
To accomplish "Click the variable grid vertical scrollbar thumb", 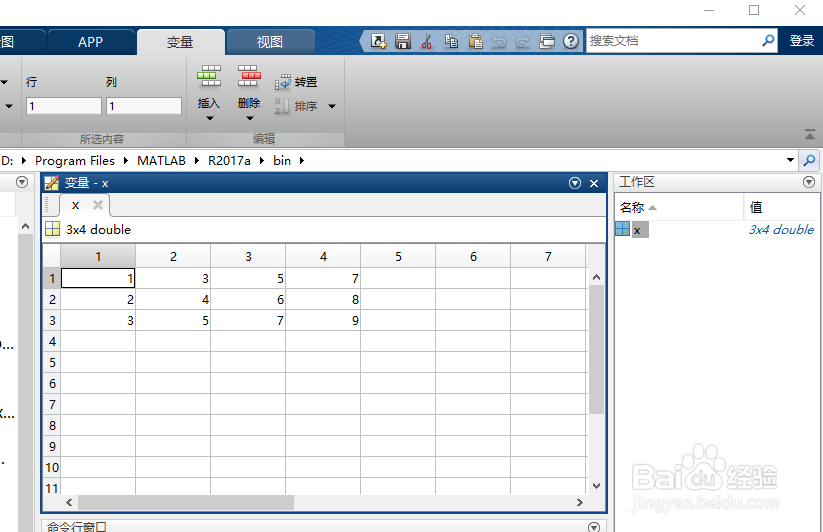I will click(596, 349).
